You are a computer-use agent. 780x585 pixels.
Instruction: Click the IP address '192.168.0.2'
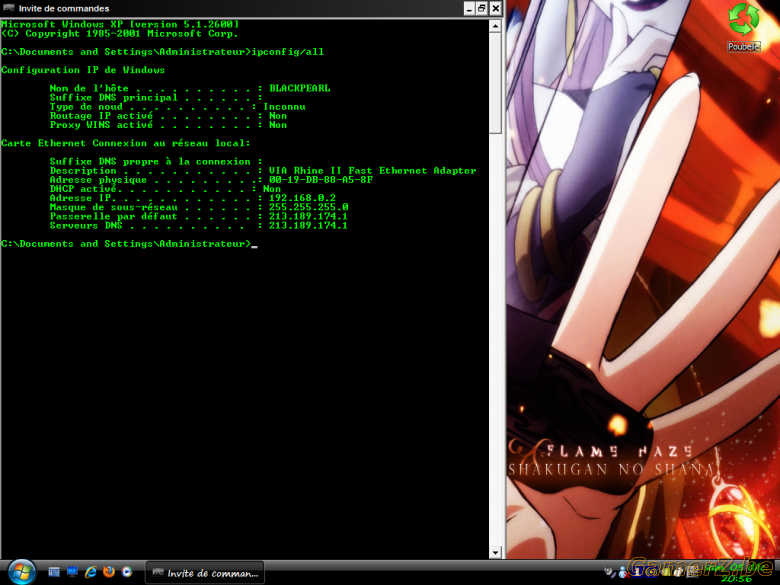tap(302, 198)
